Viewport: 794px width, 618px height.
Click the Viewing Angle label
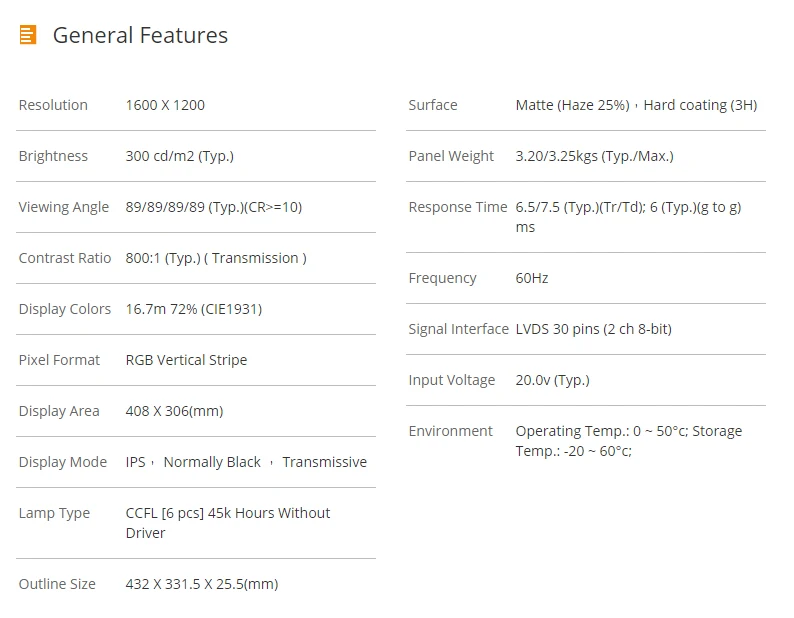tap(64, 207)
